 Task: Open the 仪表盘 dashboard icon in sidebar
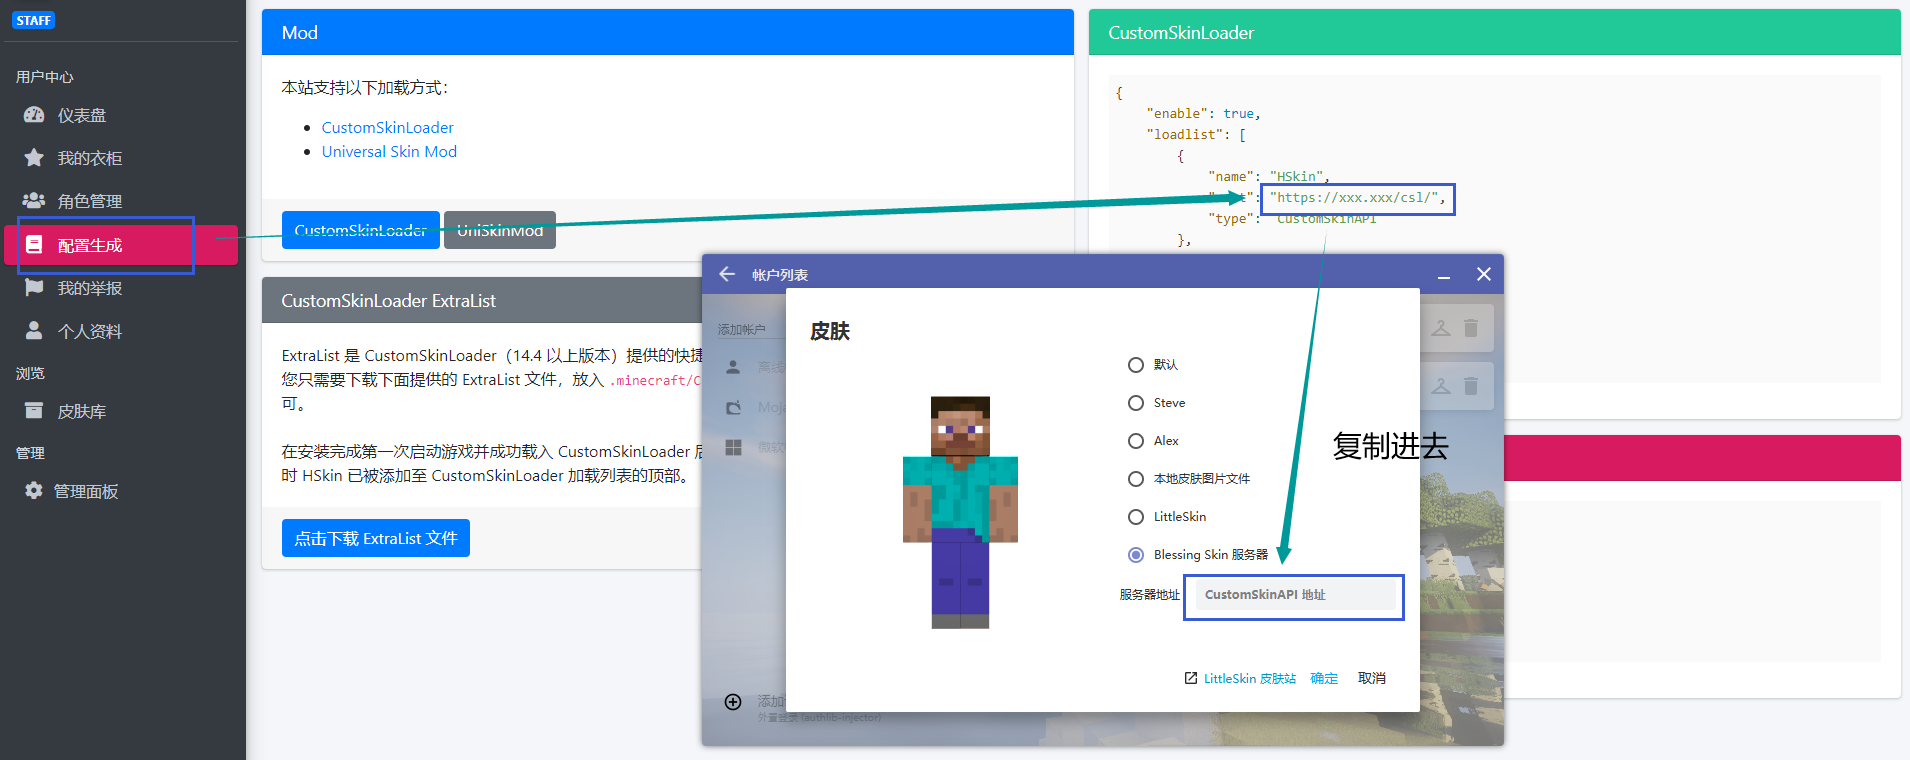click(34, 115)
